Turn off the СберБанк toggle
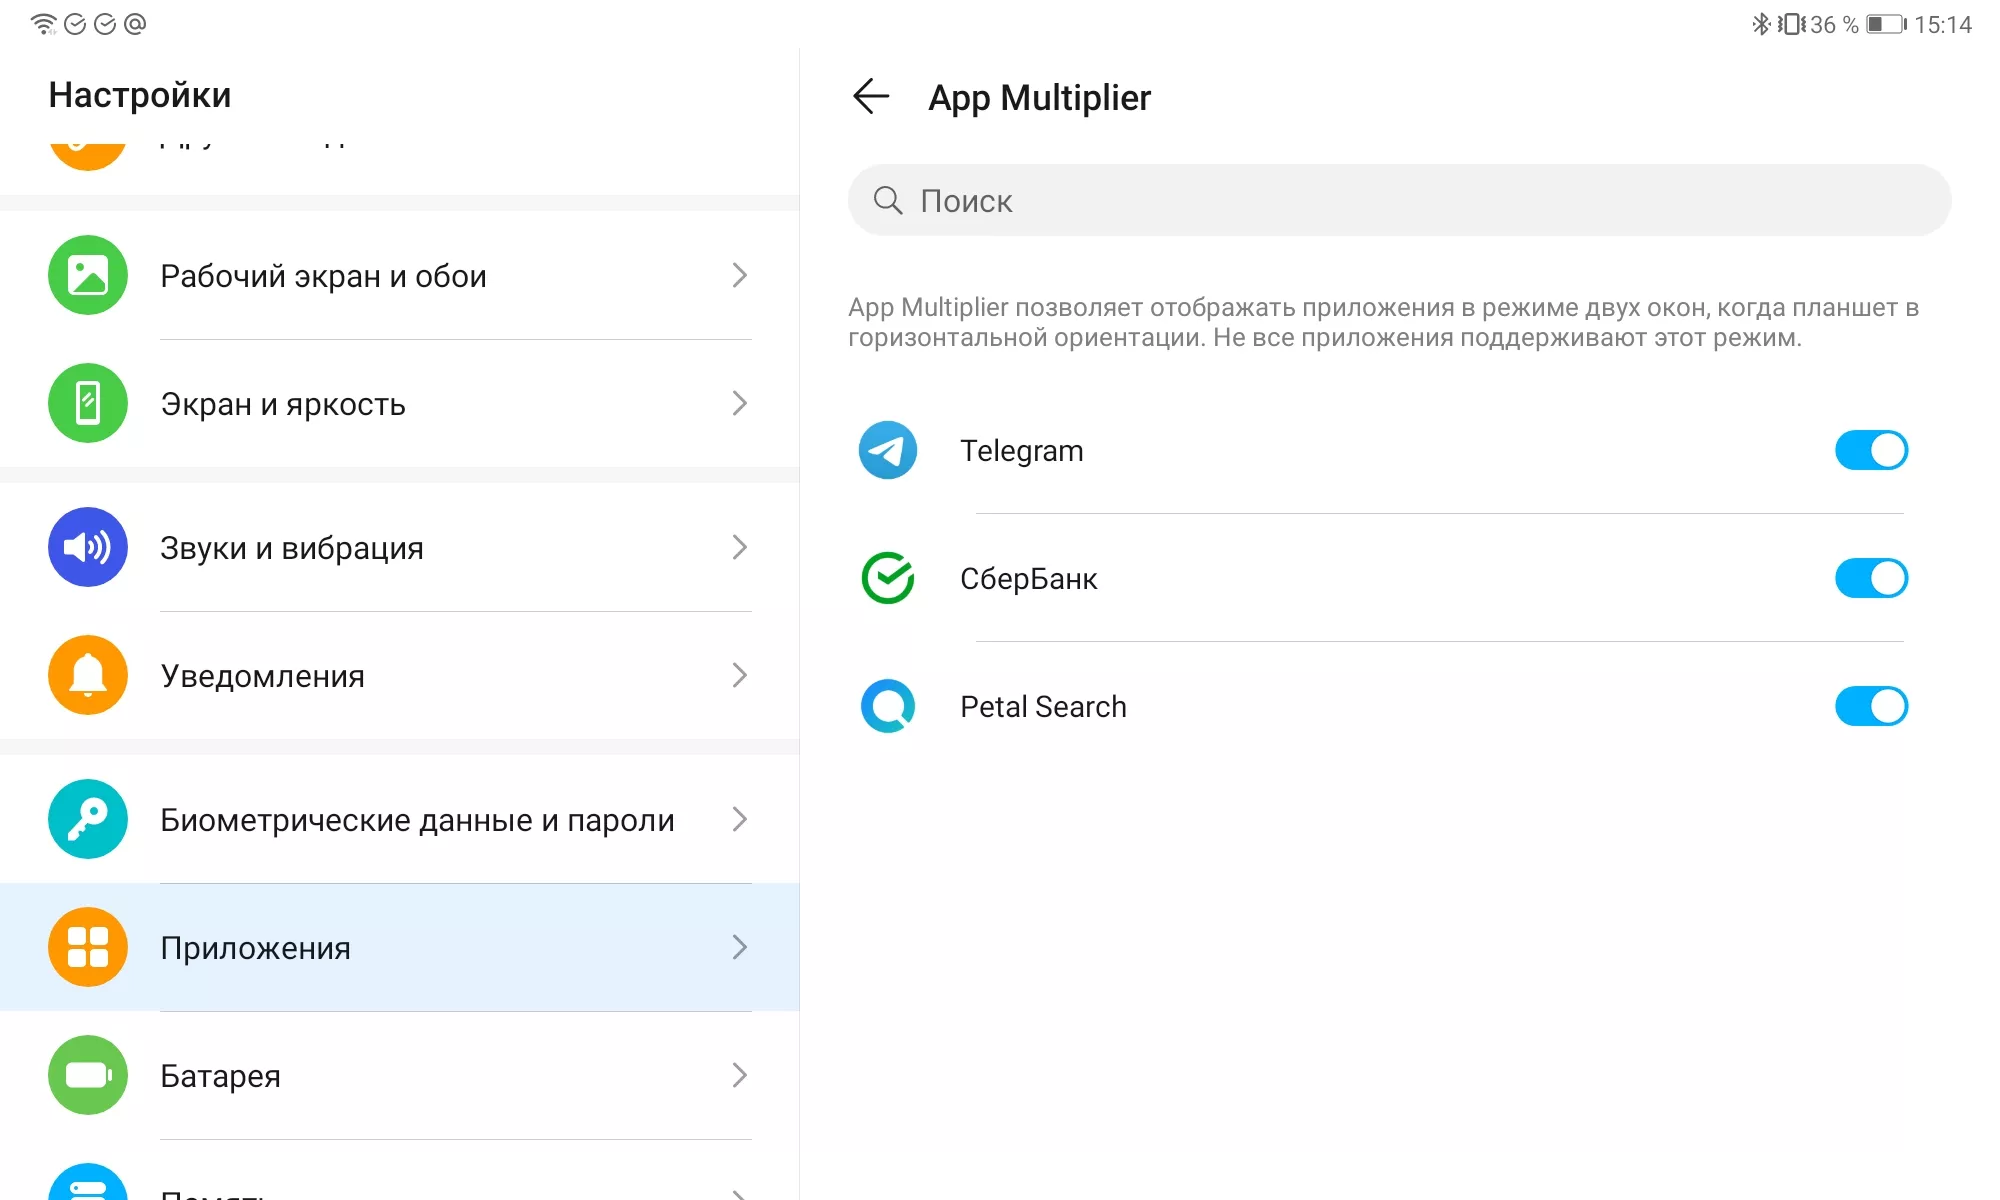 tap(1871, 578)
